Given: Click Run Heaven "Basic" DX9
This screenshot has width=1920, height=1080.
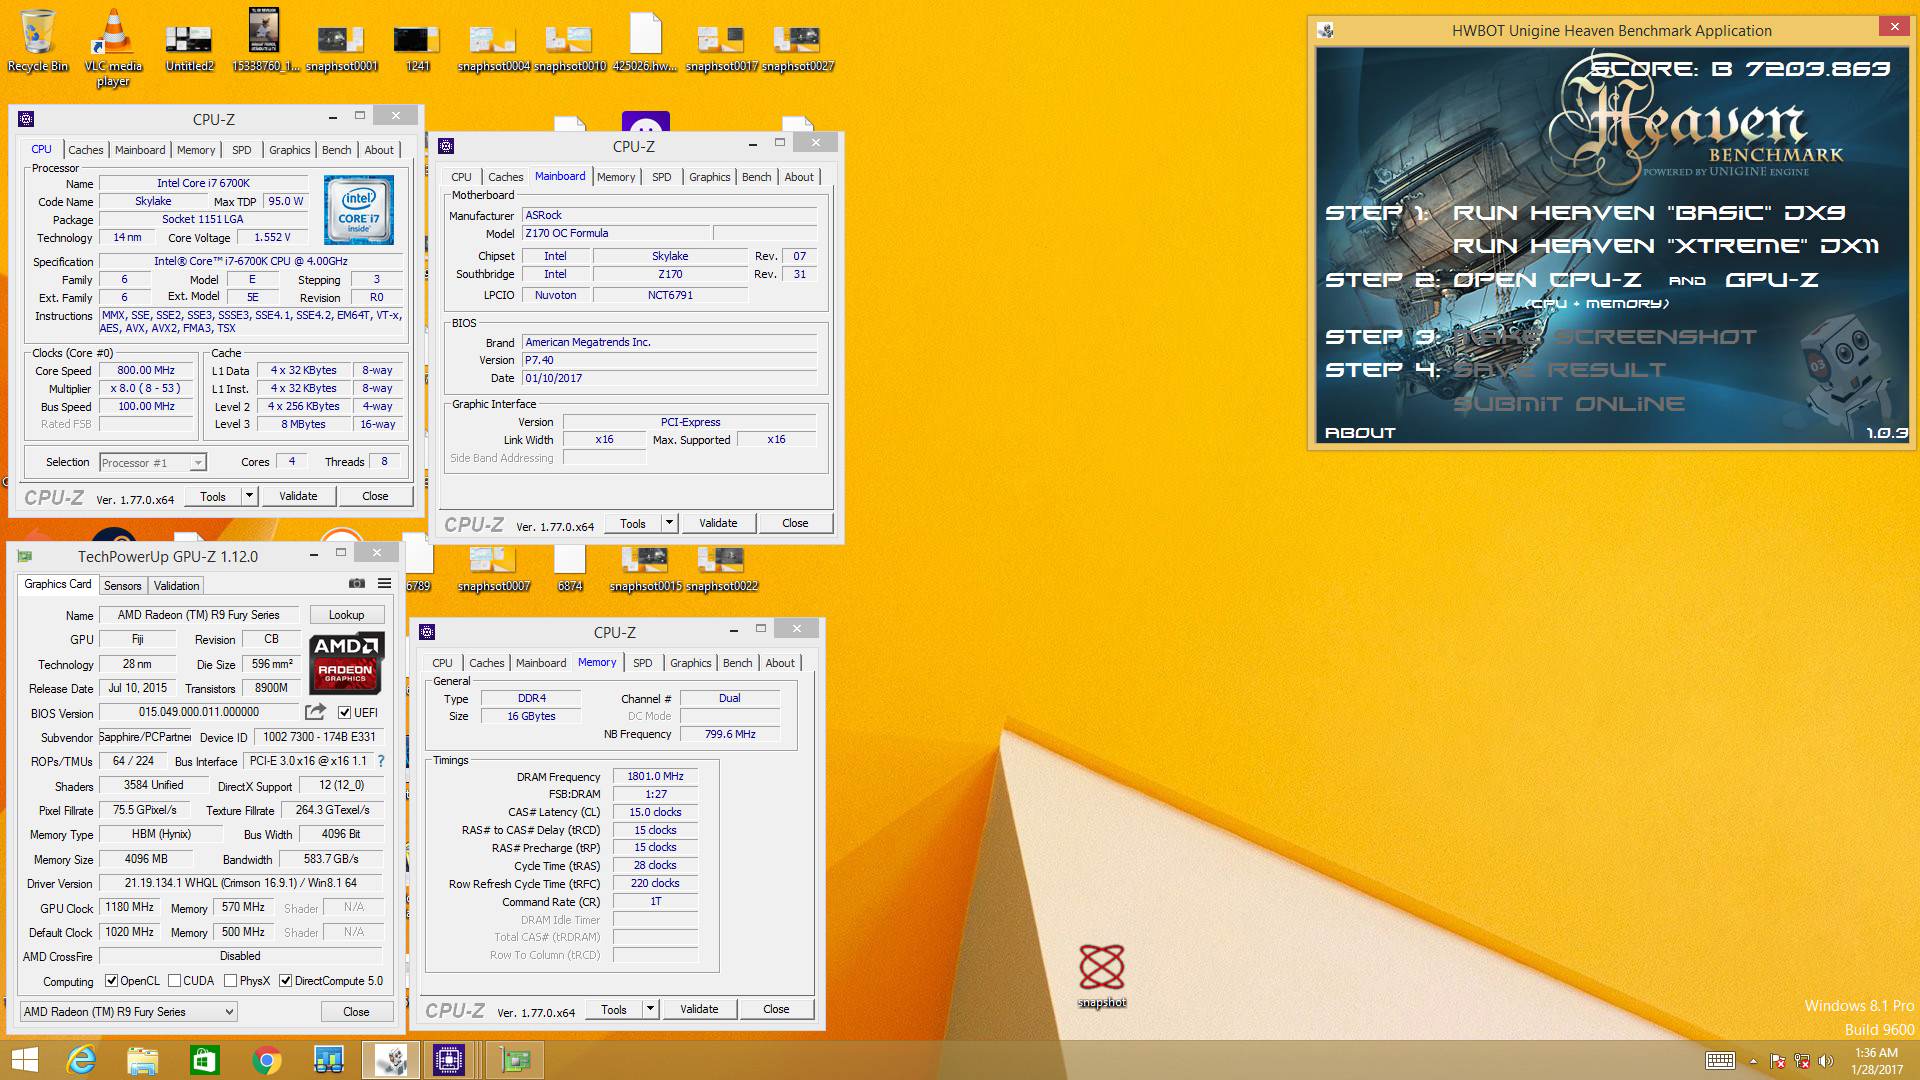Looking at the screenshot, I should [x=1648, y=213].
